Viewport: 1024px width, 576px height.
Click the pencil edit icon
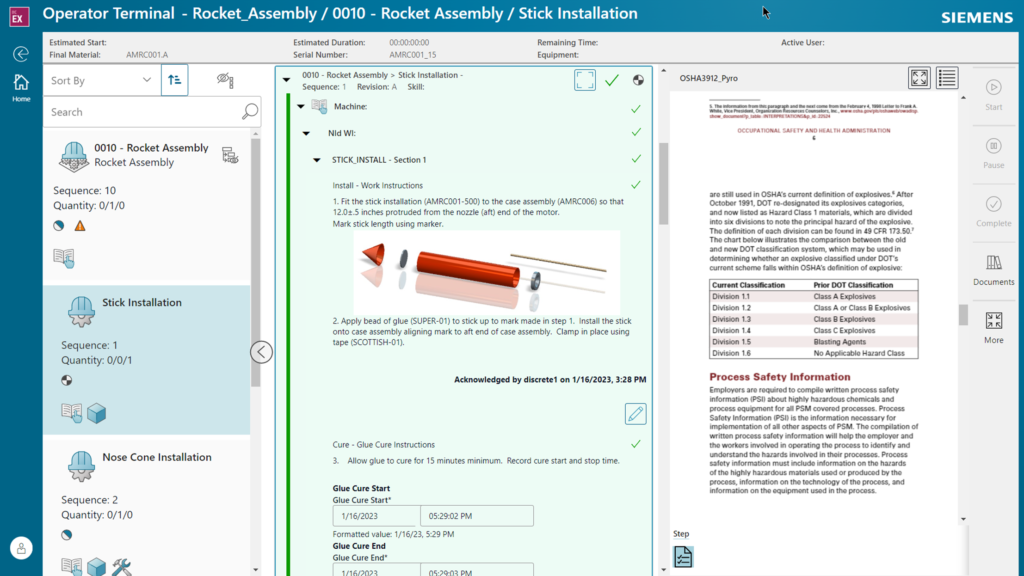[x=635, y=413]
